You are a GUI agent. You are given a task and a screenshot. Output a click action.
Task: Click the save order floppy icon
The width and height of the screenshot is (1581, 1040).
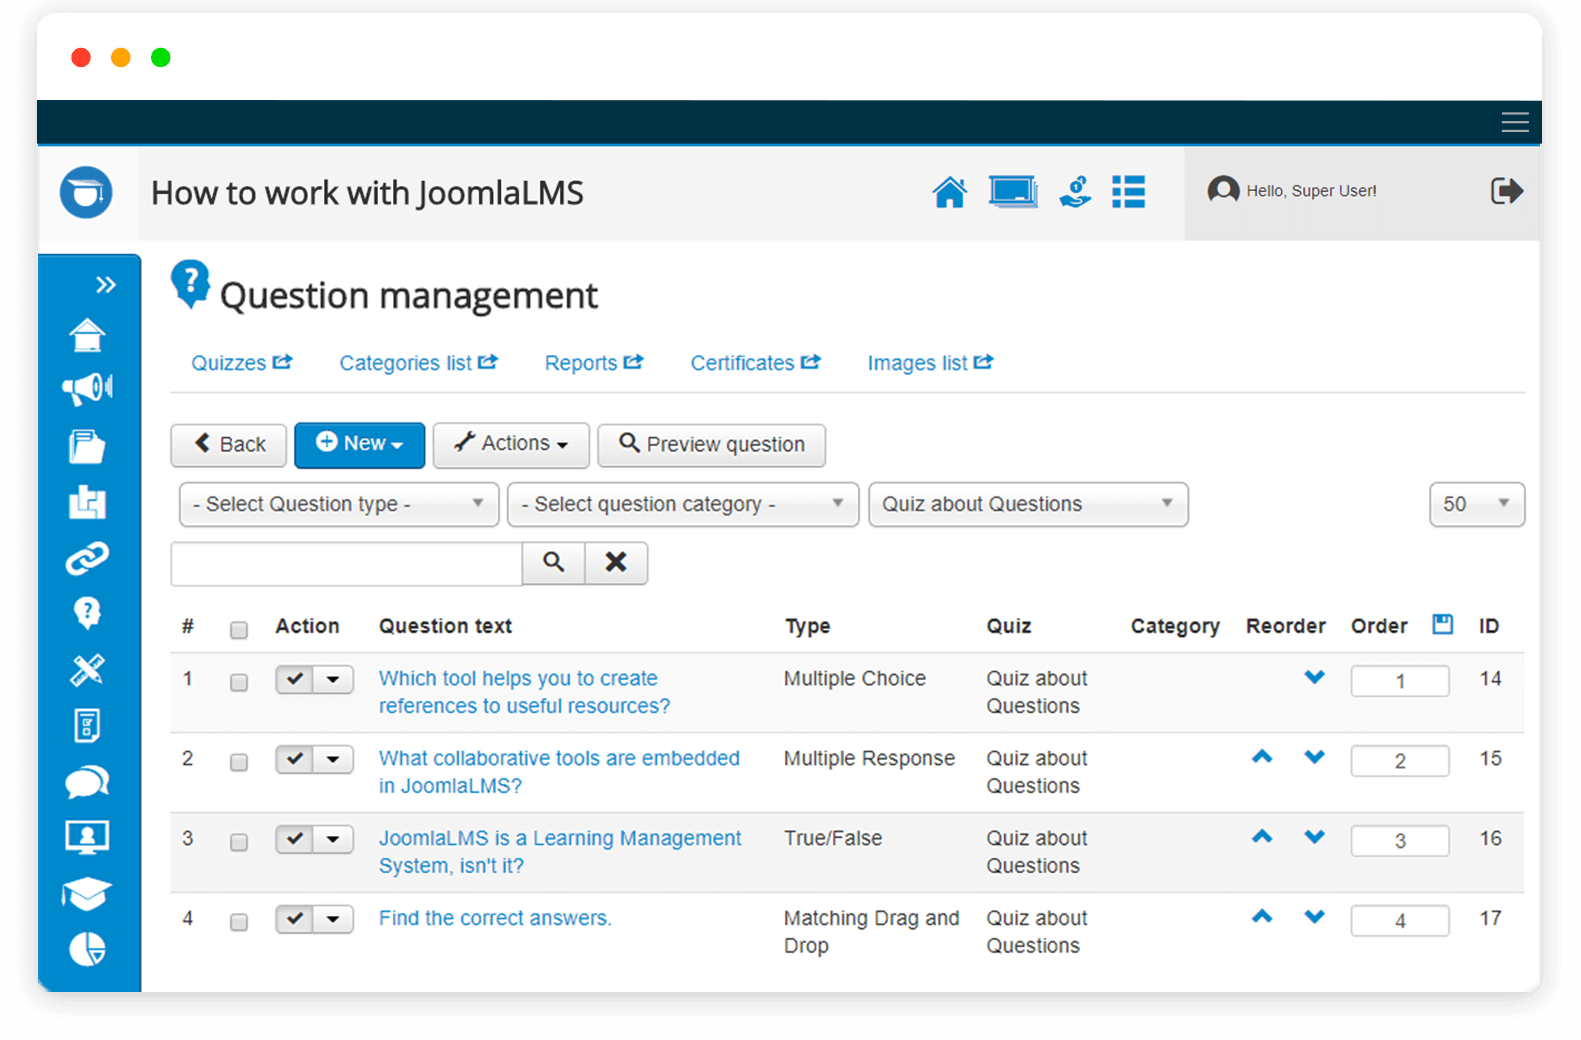(1442, 625)
